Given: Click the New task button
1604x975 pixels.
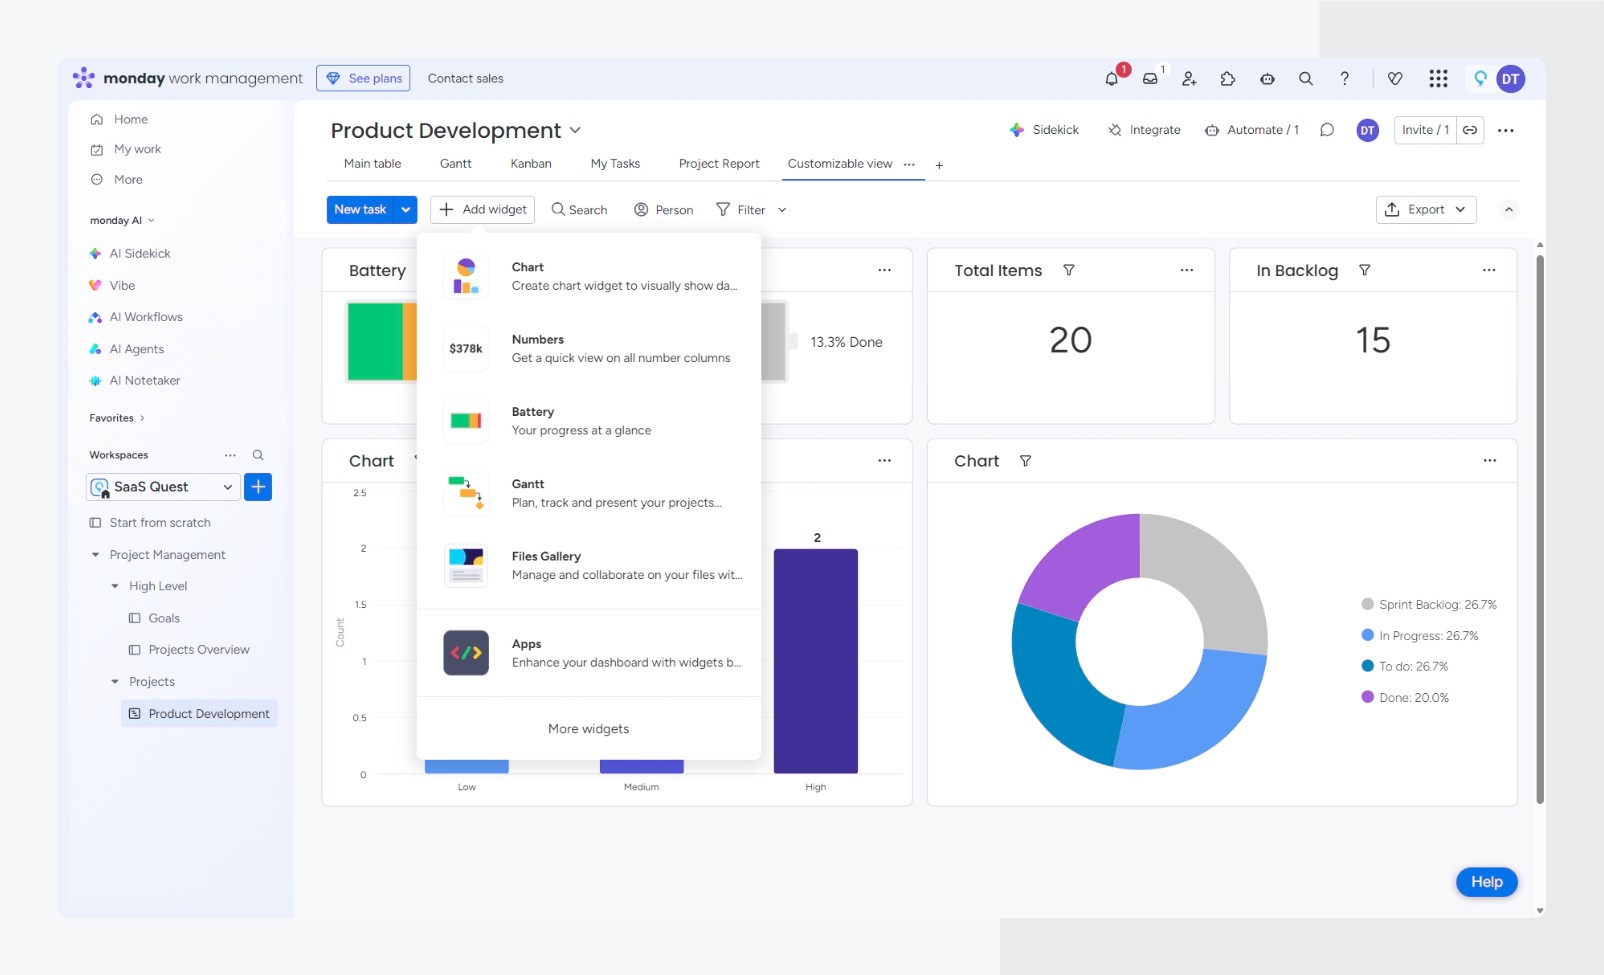Looking at the screenshot, I should click(x=360, y=210).
